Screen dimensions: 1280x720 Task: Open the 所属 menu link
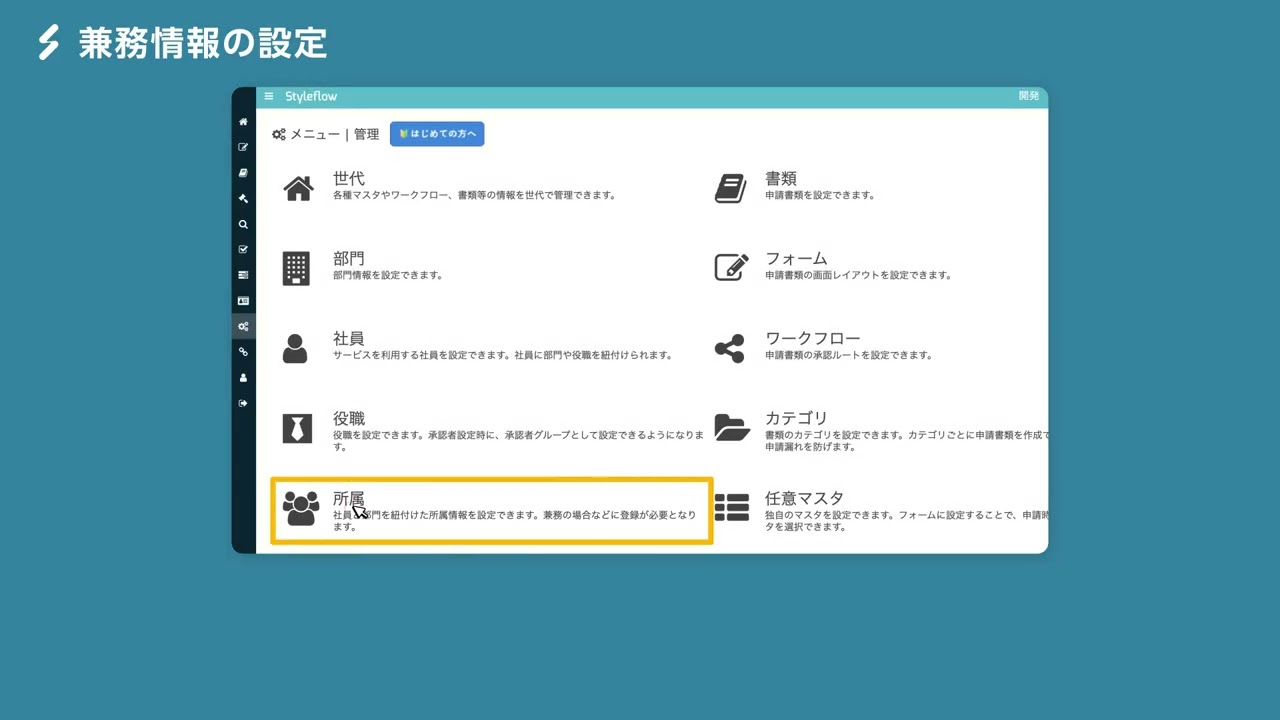click(349, 499)
